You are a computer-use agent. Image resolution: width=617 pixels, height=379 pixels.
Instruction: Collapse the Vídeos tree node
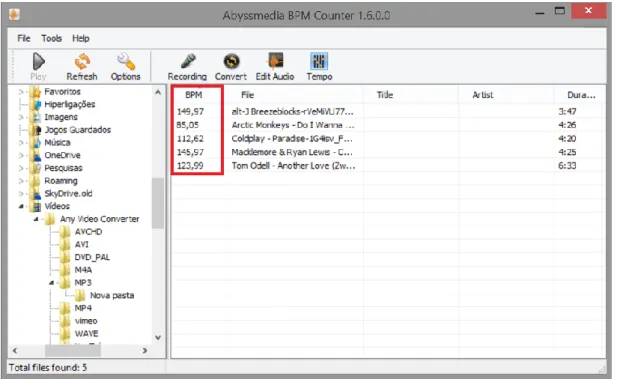pos(21,206)
